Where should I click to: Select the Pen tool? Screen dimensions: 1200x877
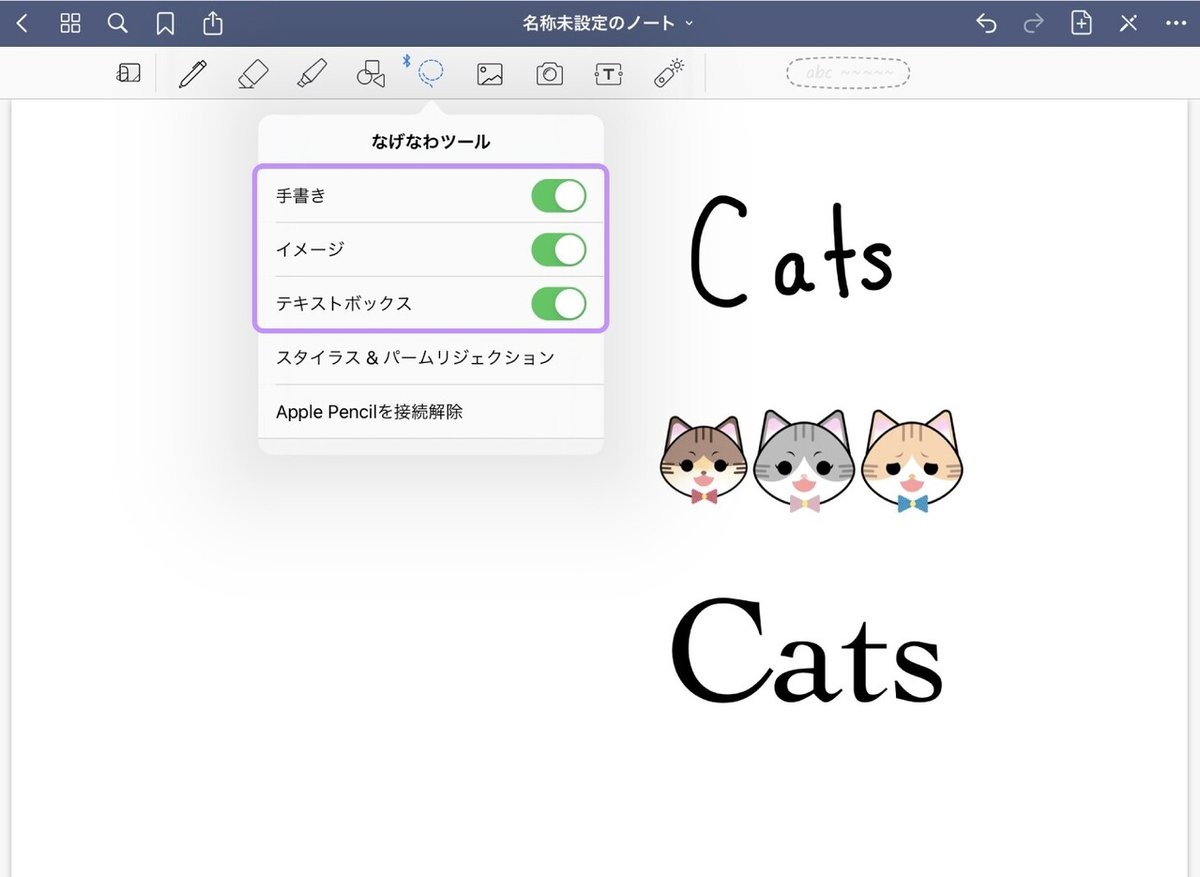[193, 72]
